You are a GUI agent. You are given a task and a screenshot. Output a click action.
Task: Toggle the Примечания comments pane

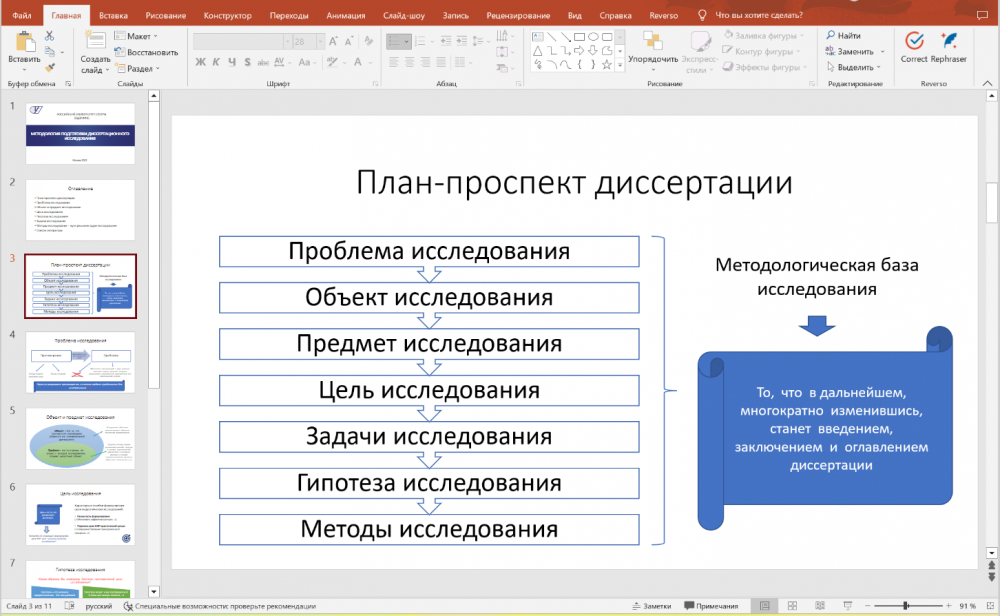click(710, 606)
